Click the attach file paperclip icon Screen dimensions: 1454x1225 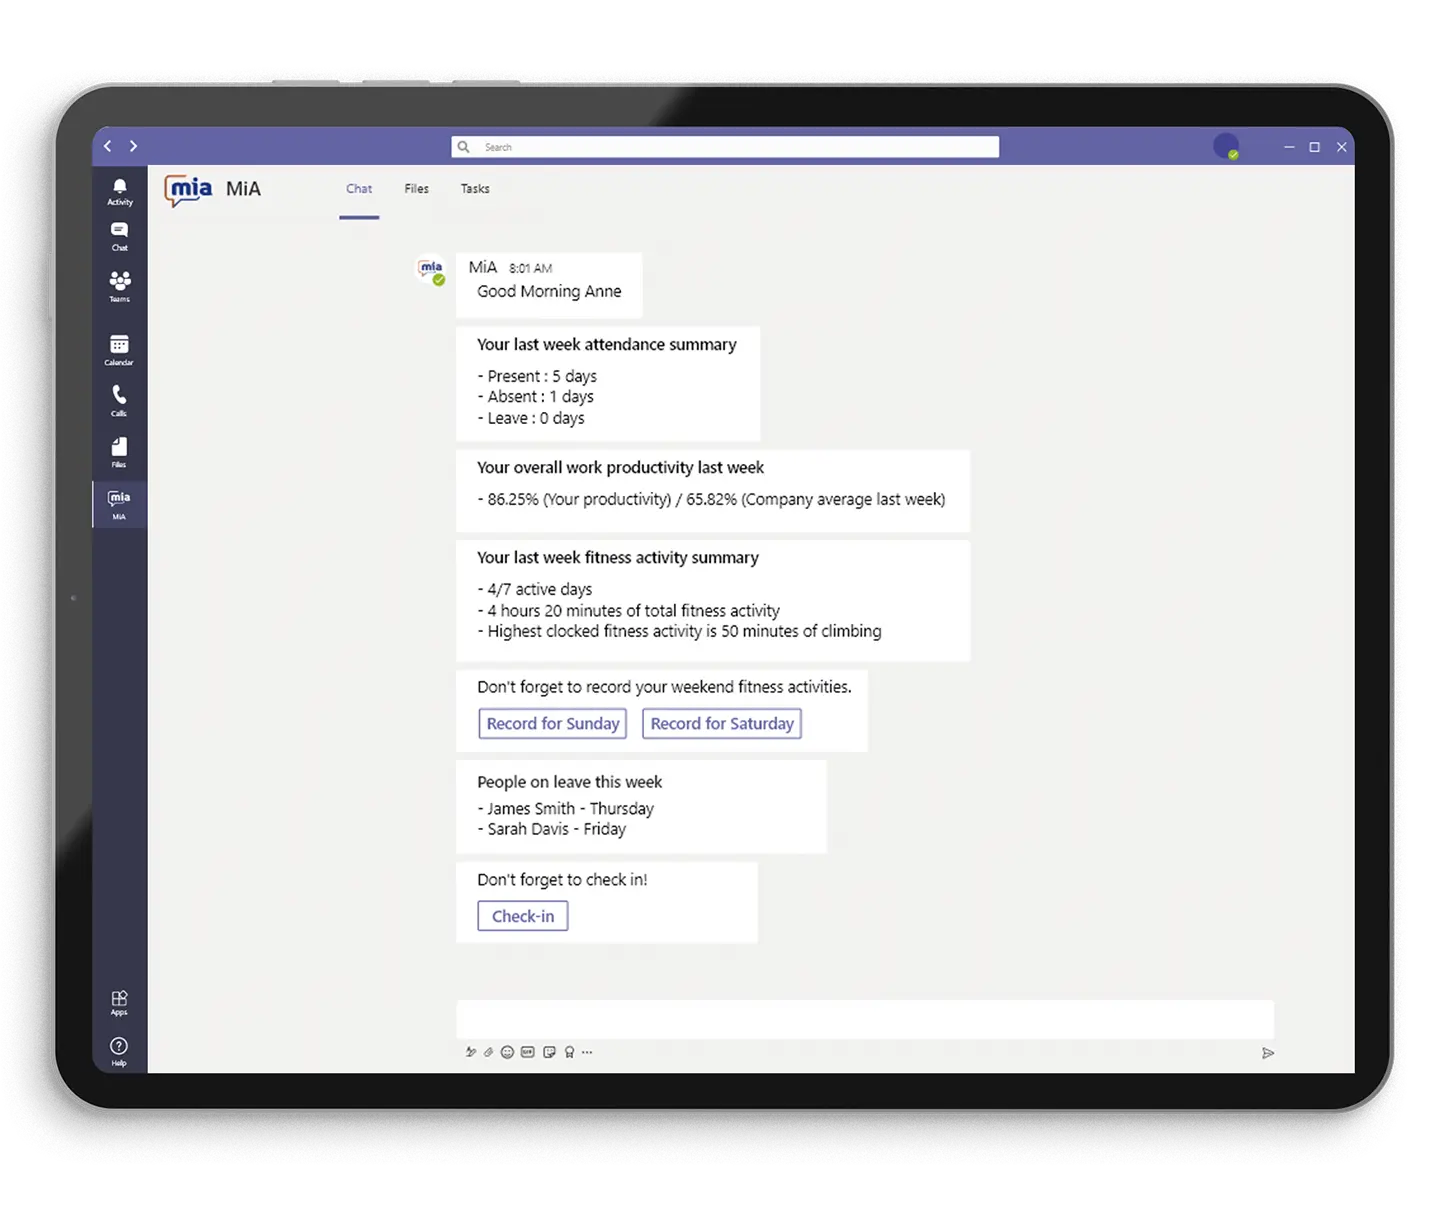(x=488, y=1052)
